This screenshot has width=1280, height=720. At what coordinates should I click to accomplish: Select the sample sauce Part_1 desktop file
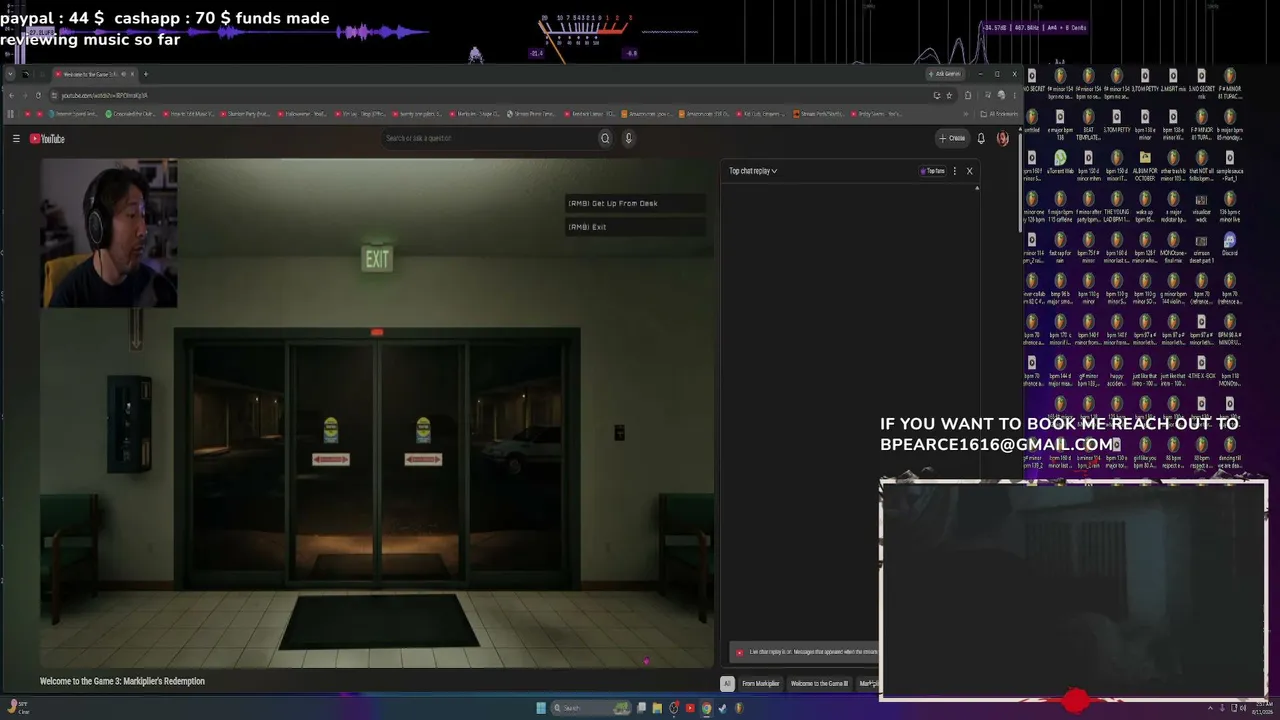click(x=1229, y=164)
